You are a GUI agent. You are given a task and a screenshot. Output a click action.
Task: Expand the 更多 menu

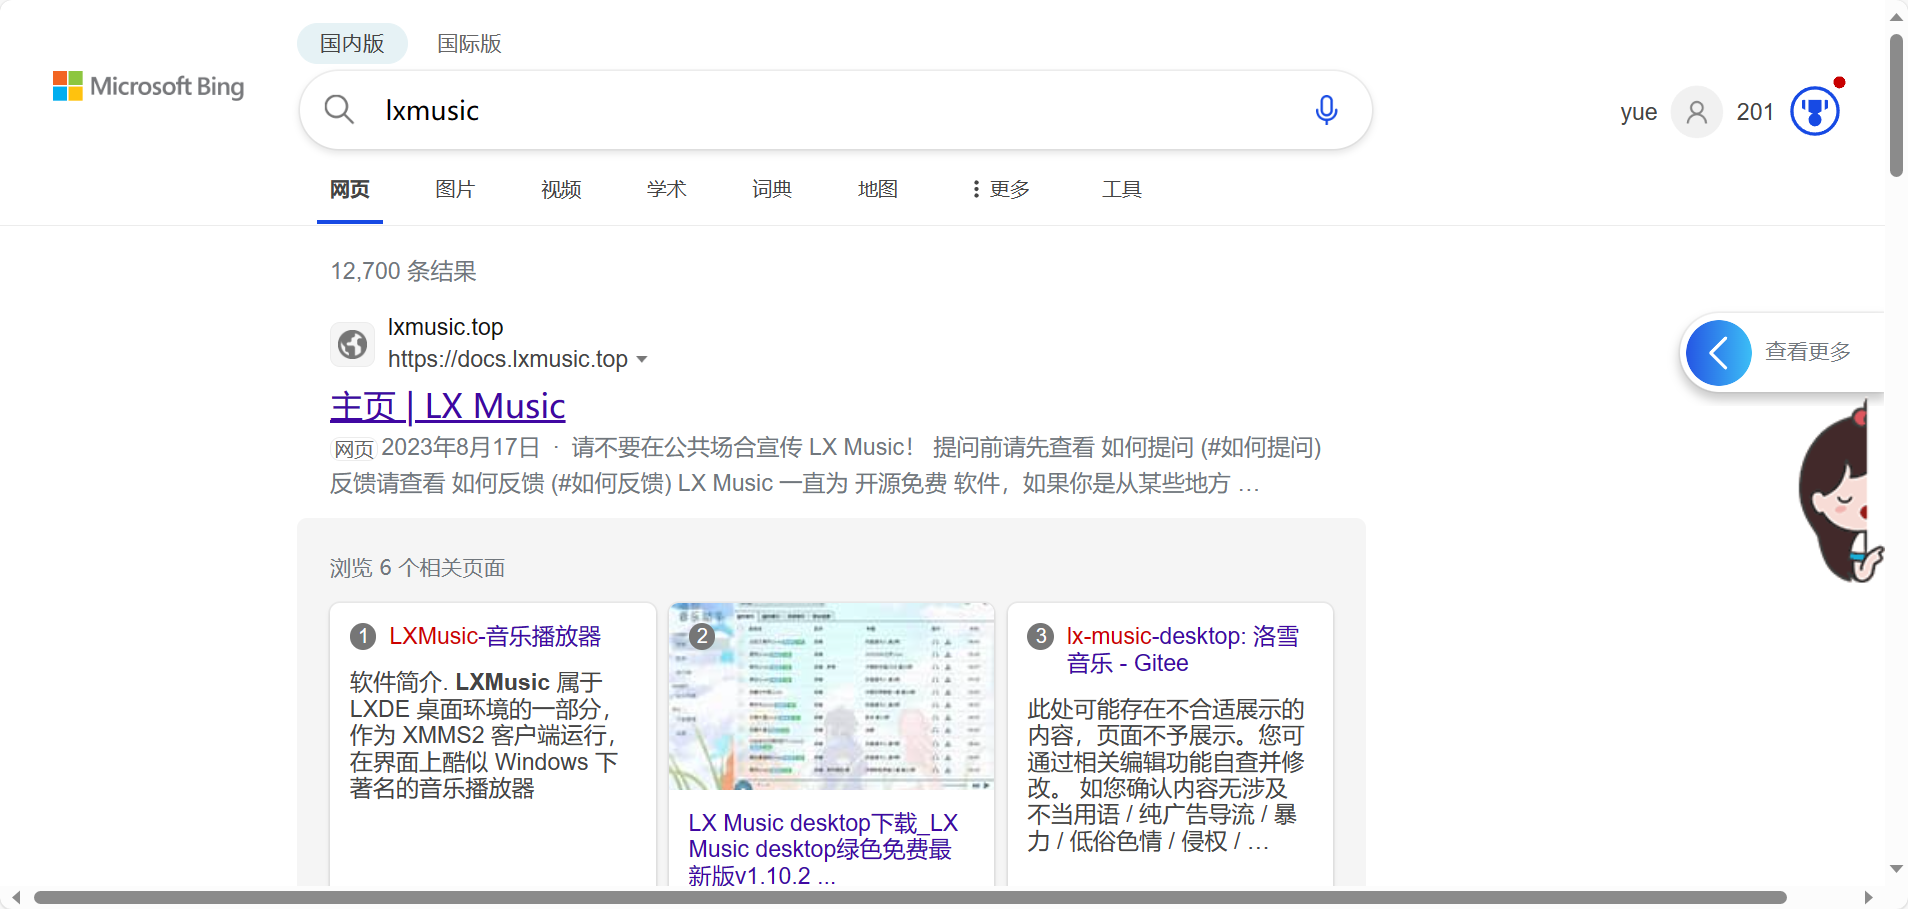(1000, 189)
